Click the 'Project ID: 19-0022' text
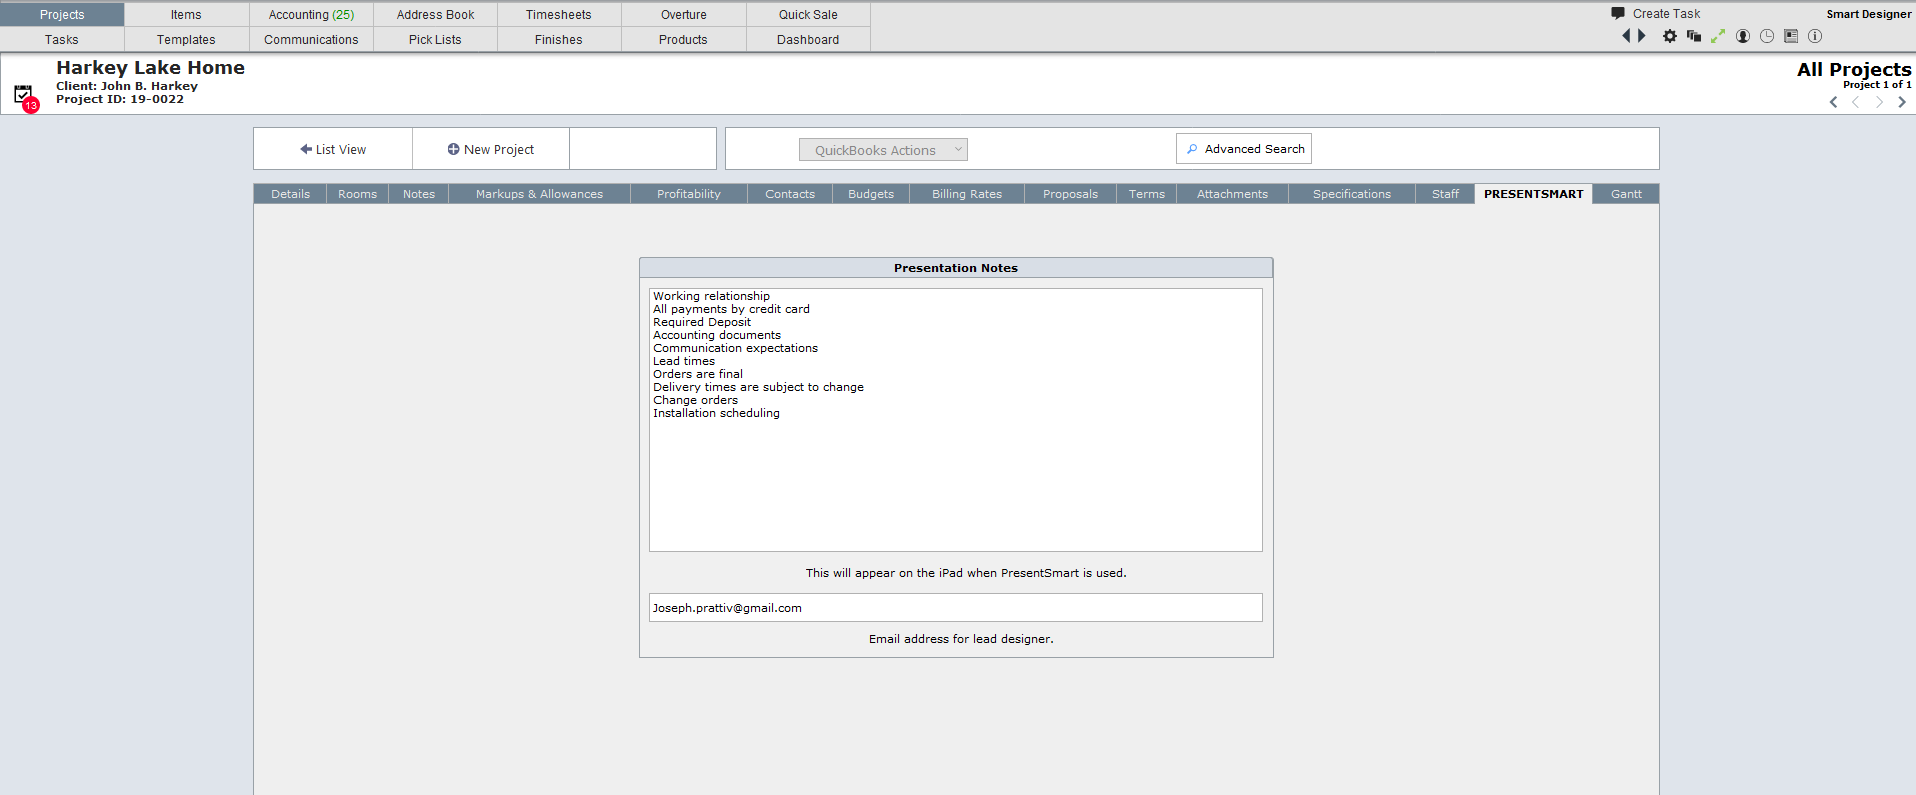 tap(120, 99)
